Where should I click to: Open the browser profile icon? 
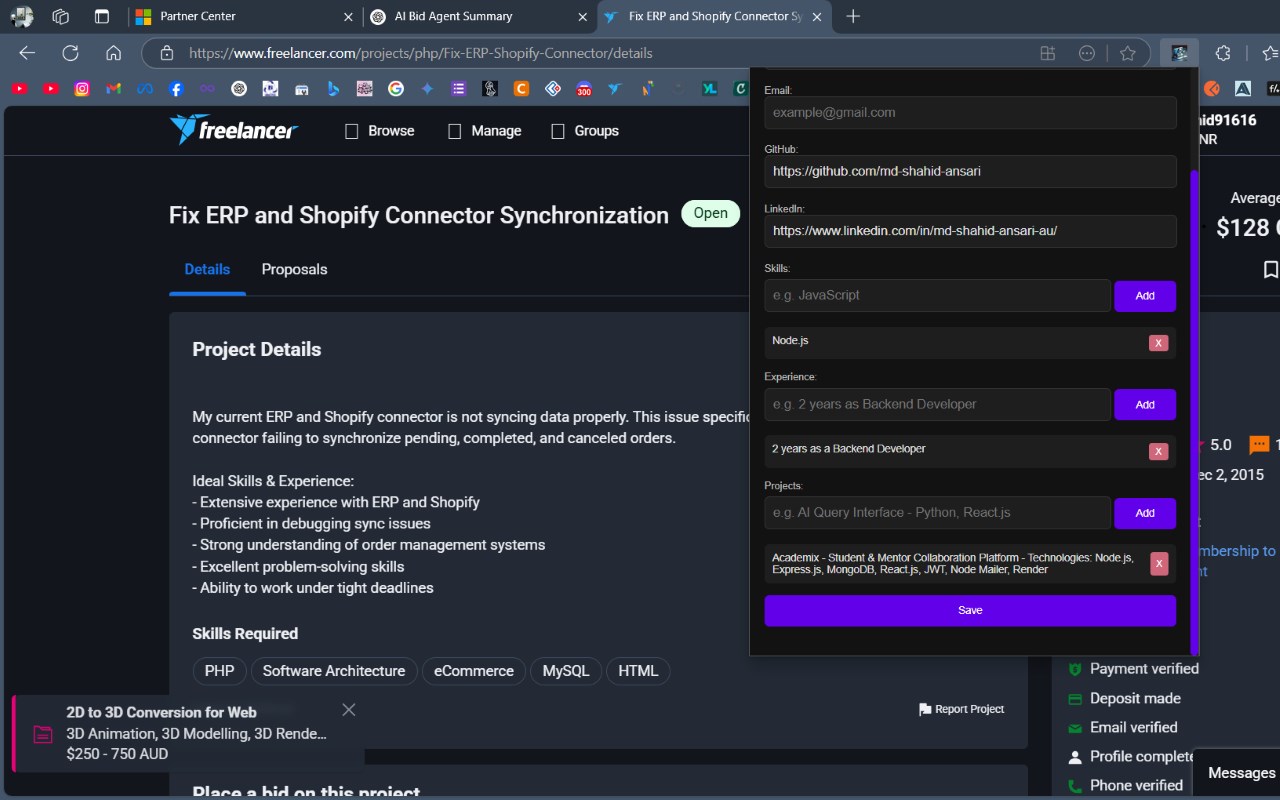pyautogui.click(x=22, y=16)
